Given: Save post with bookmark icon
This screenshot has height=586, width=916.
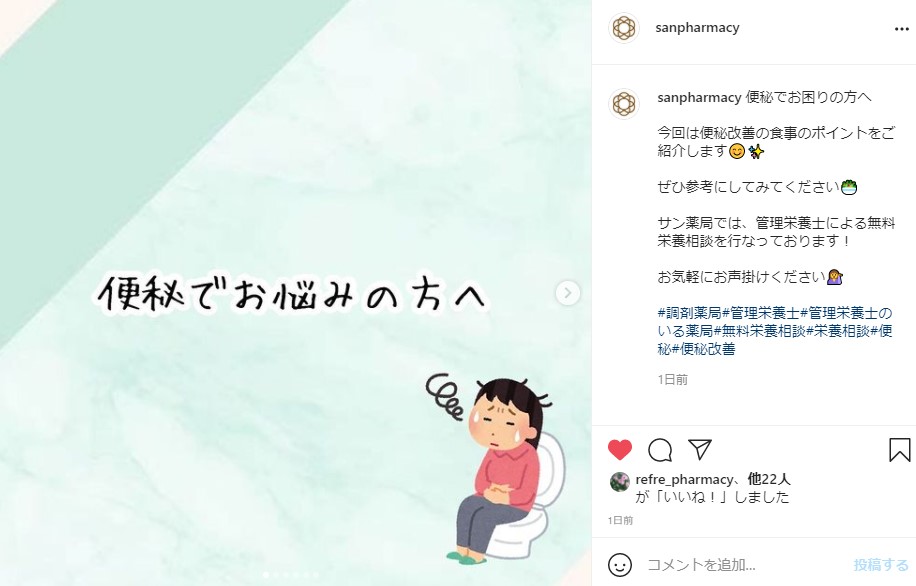Looking at the screenshot, I should pyautogui.click(x=900, y=450).
